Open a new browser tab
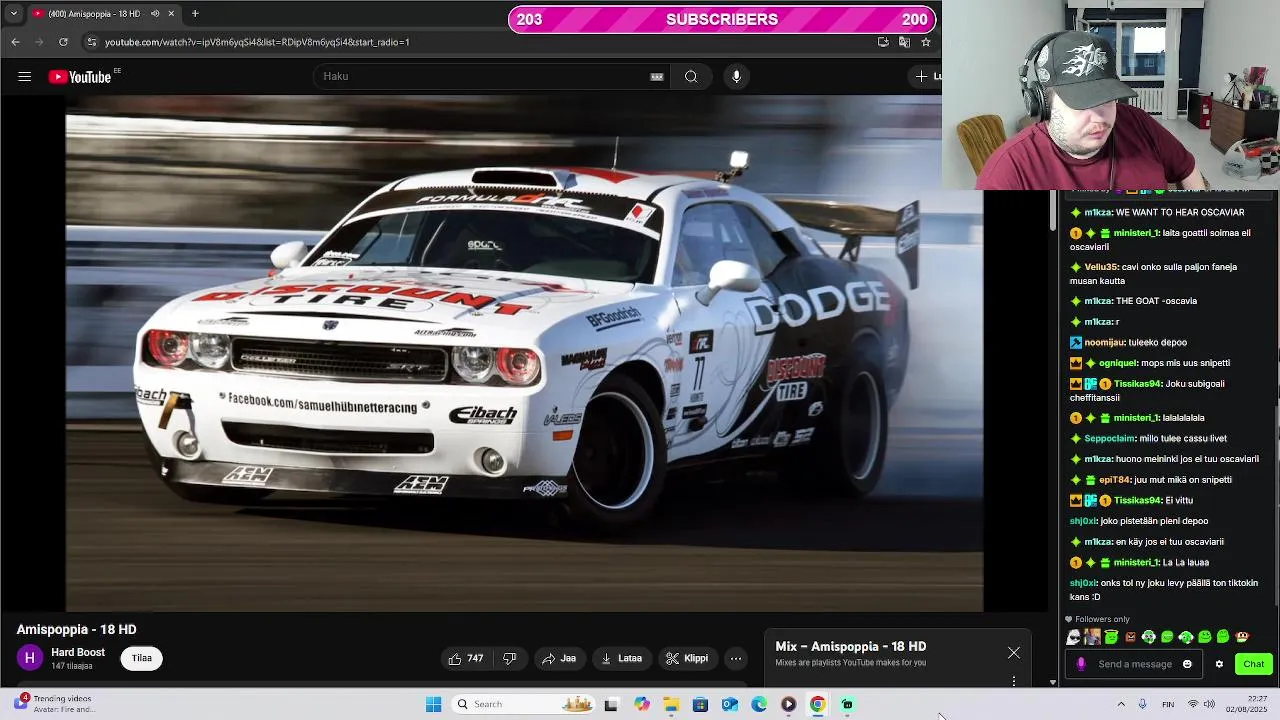The image size is (1280, 720). point(195,14)
